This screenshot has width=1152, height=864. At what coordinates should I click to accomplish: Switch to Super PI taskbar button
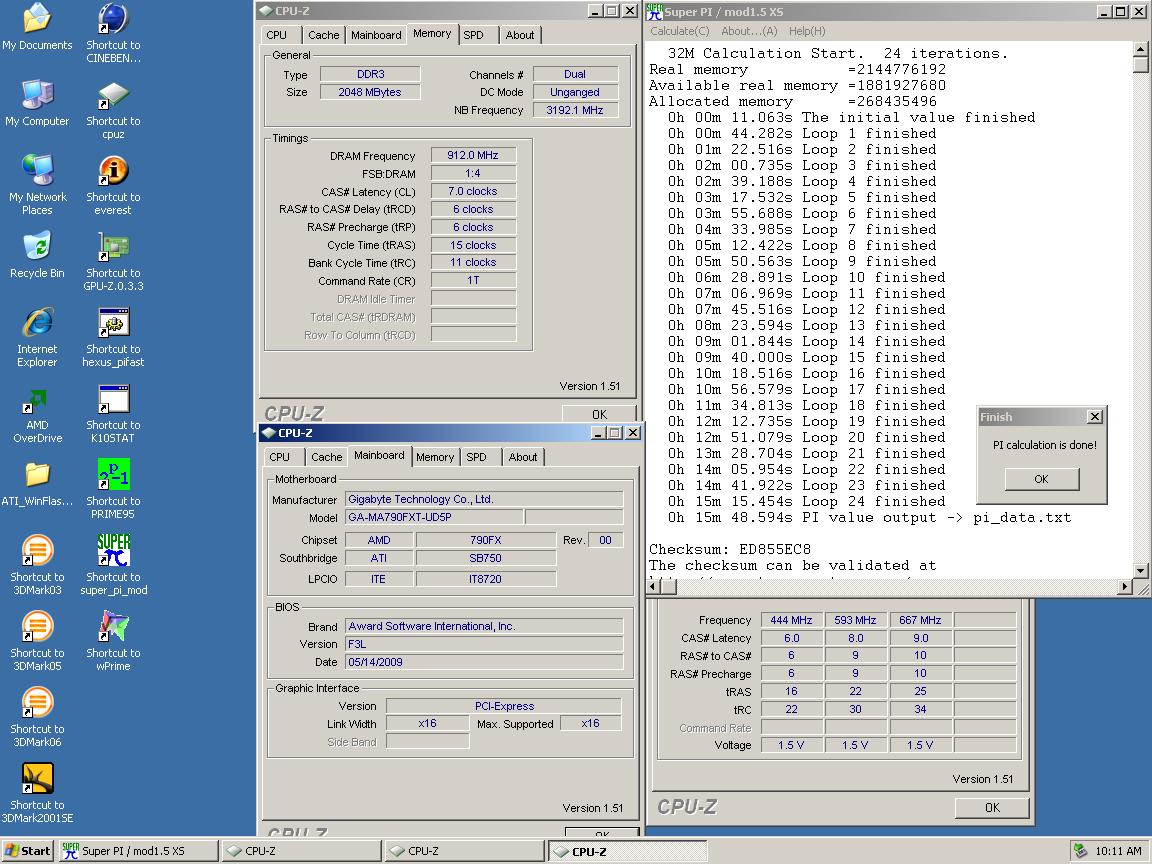[138, 851]
